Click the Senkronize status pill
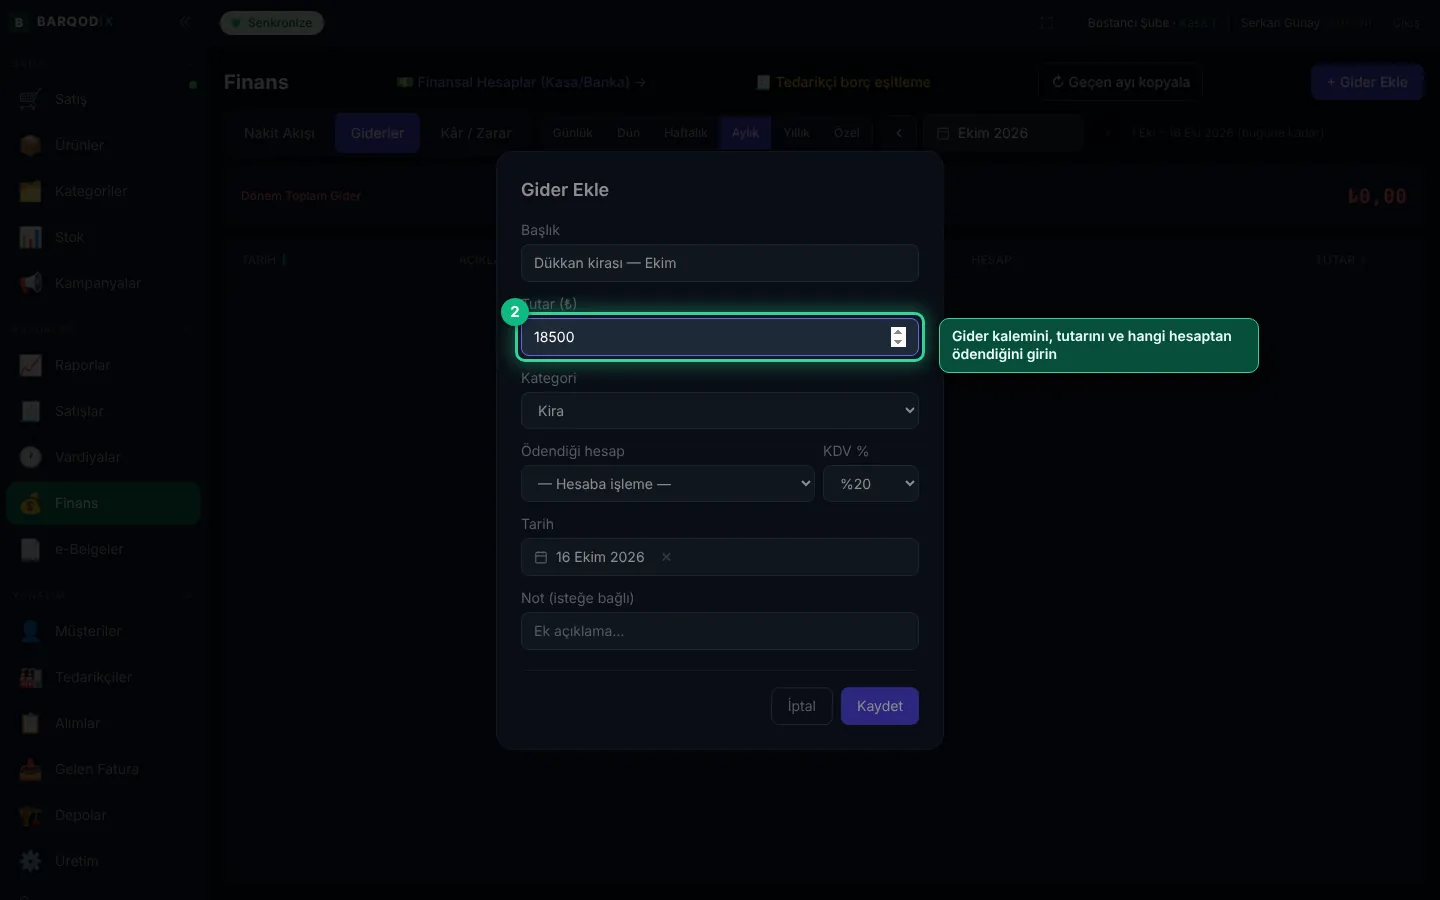The image size is (1440, 900). (x=272, y=22)
